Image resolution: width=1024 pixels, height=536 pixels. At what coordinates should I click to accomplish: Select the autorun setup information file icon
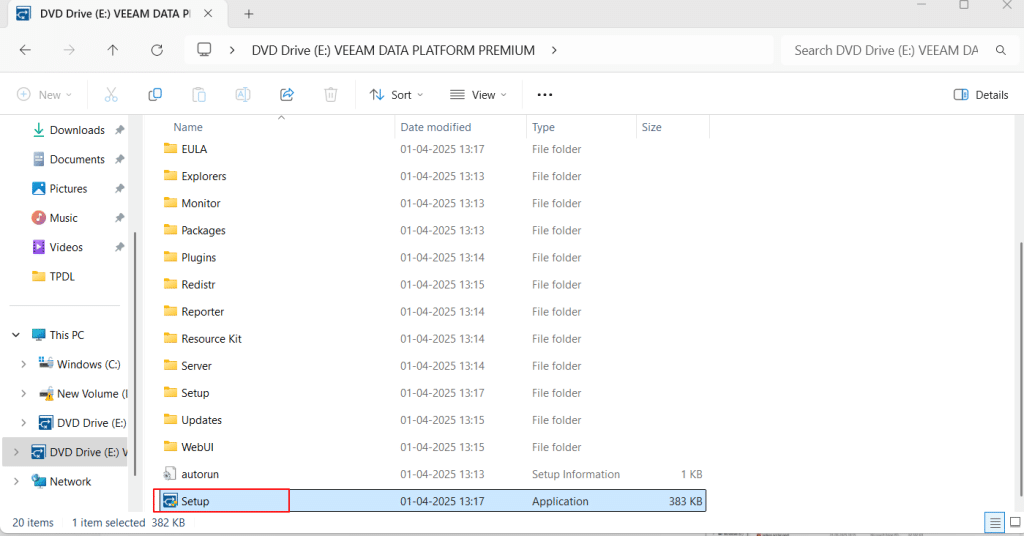coord(170,474)
